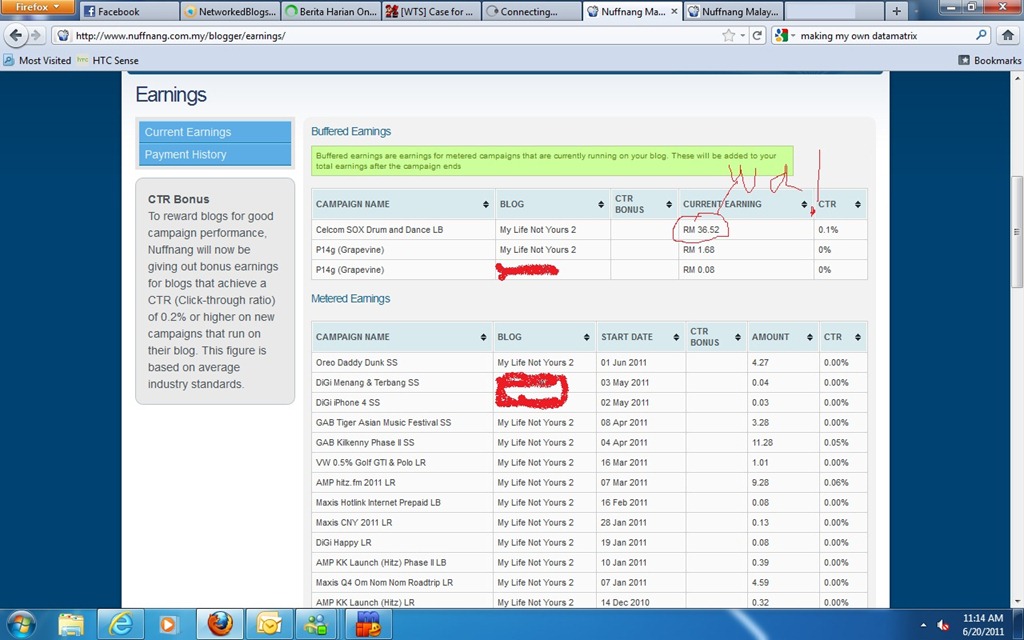This screenshot has height=640, width=1024.
Task: Sort metered table by Campaign Name
Action: point(402,337)
